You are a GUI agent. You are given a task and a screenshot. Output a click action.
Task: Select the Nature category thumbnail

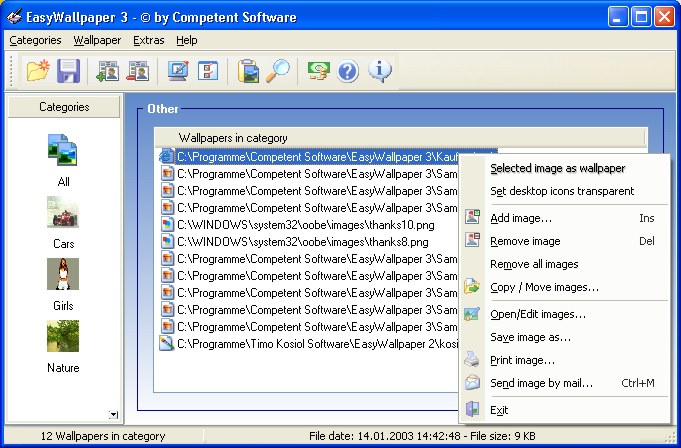(x=63, y=336)
